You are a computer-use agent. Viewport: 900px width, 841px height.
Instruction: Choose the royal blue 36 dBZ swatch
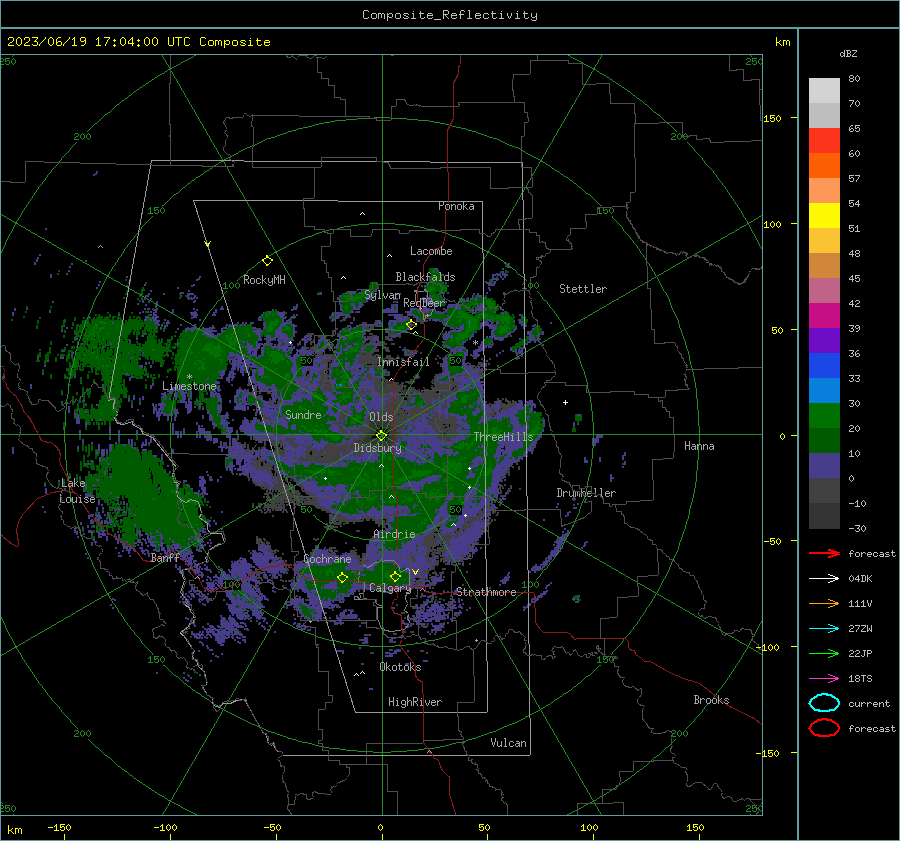pos(824,366)
